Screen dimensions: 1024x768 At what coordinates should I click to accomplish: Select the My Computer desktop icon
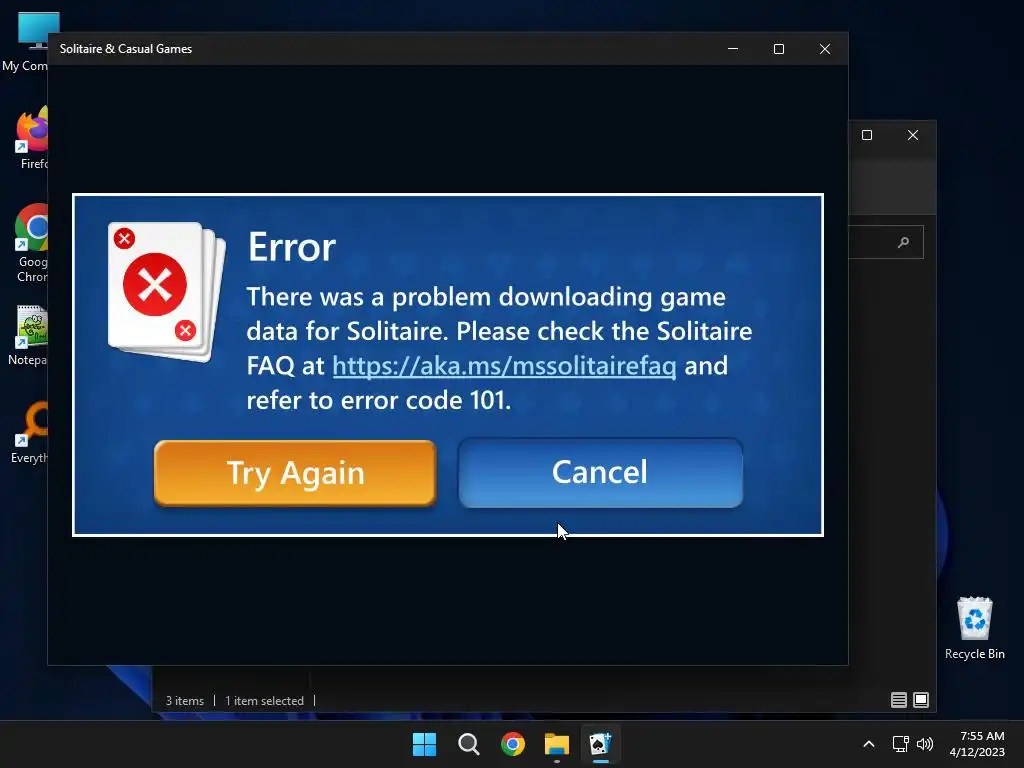25,40
